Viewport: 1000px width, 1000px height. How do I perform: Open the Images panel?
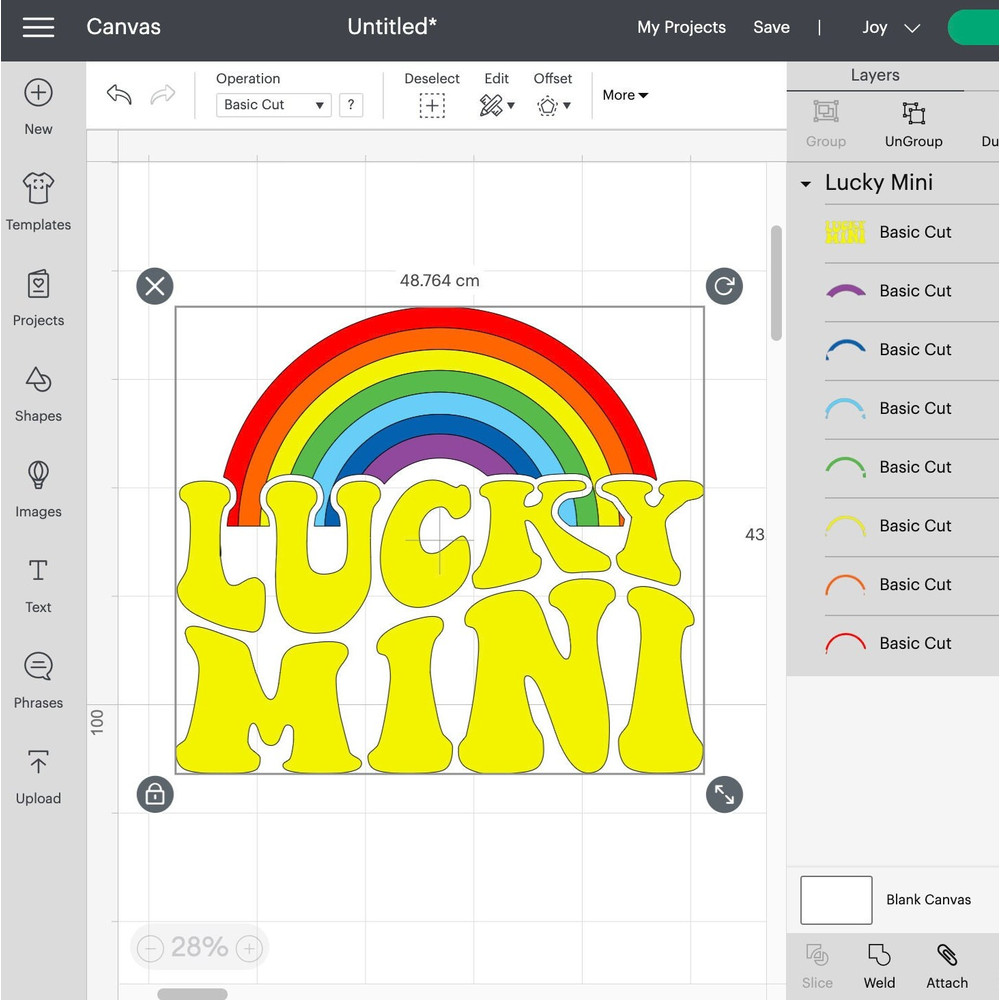tap(37, 486)
